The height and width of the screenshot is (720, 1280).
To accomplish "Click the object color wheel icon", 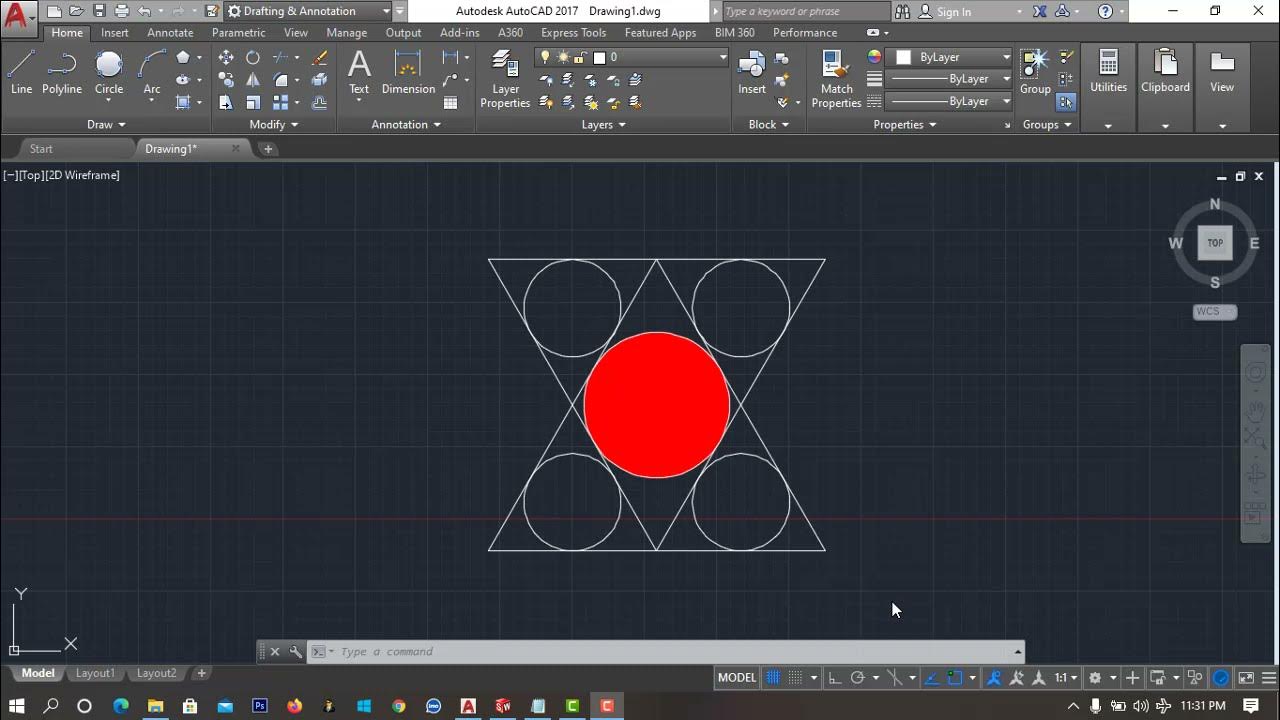I will (x=874, y=57).
